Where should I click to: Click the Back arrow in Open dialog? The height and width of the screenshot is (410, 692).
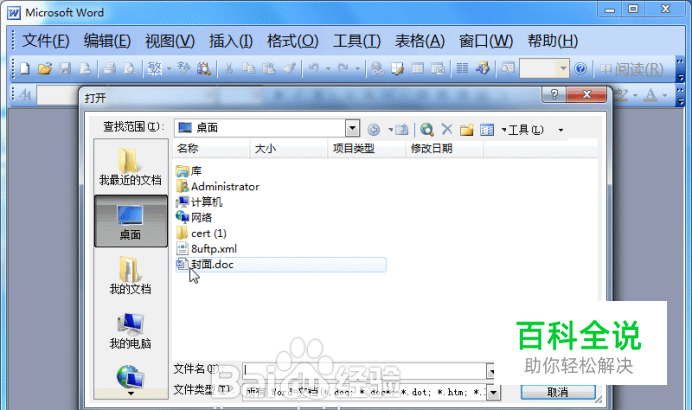click(x=374, y=130)
